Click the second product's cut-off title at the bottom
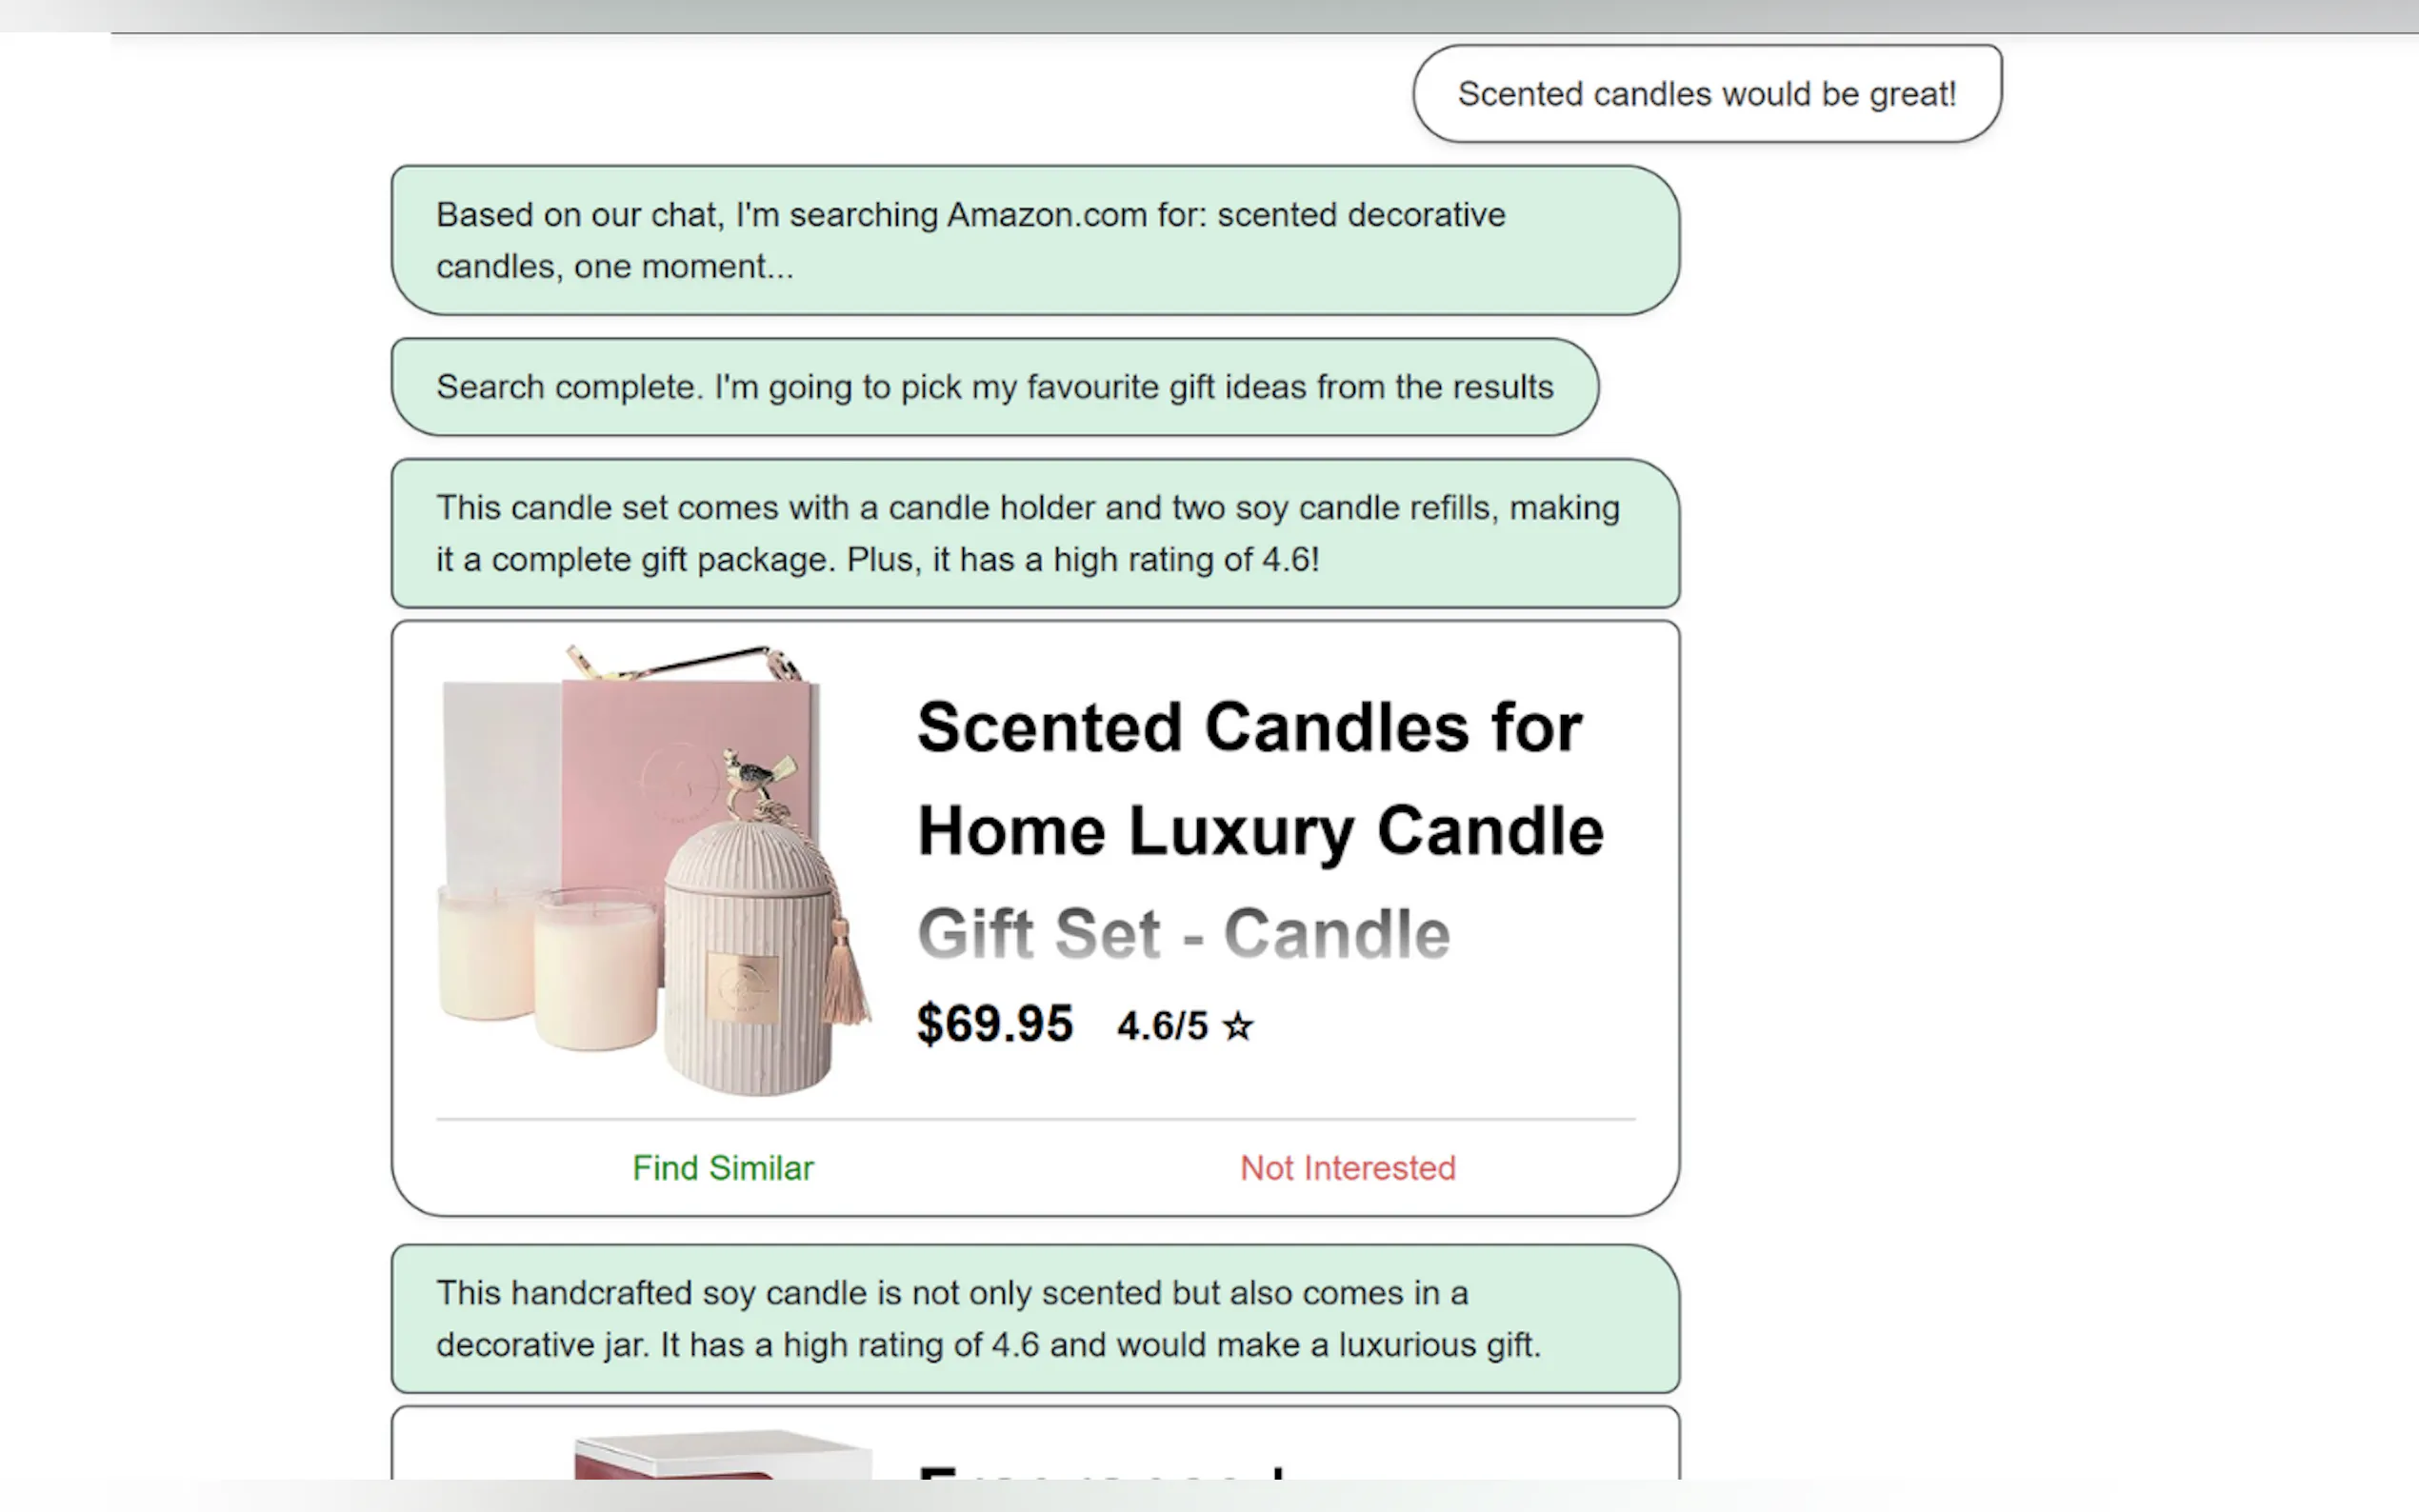 (1100, 1470)
